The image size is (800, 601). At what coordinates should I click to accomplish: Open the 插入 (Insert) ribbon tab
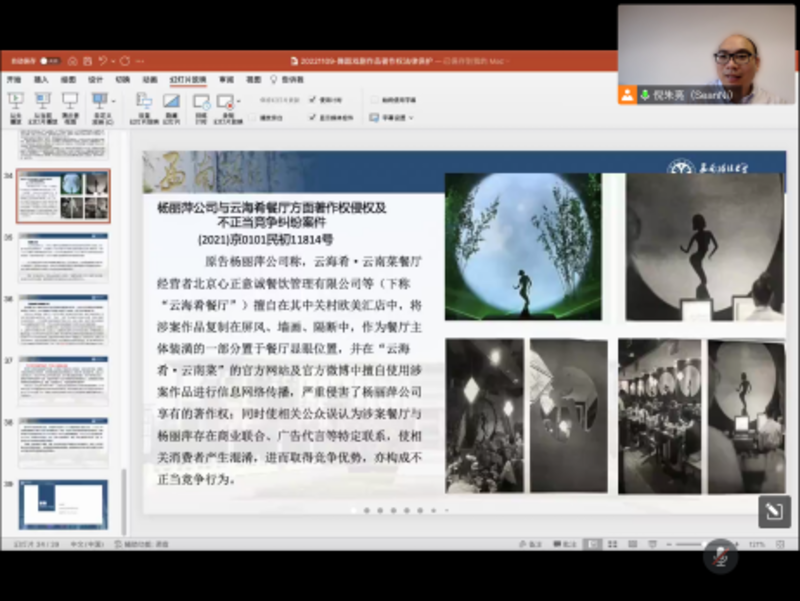coord(41,80)
